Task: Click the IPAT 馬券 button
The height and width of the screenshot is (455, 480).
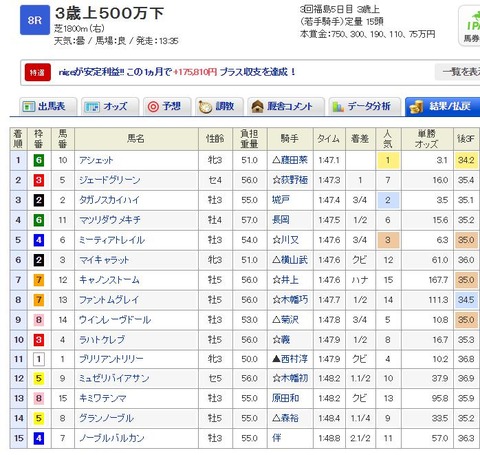Action: click(469, 25)
